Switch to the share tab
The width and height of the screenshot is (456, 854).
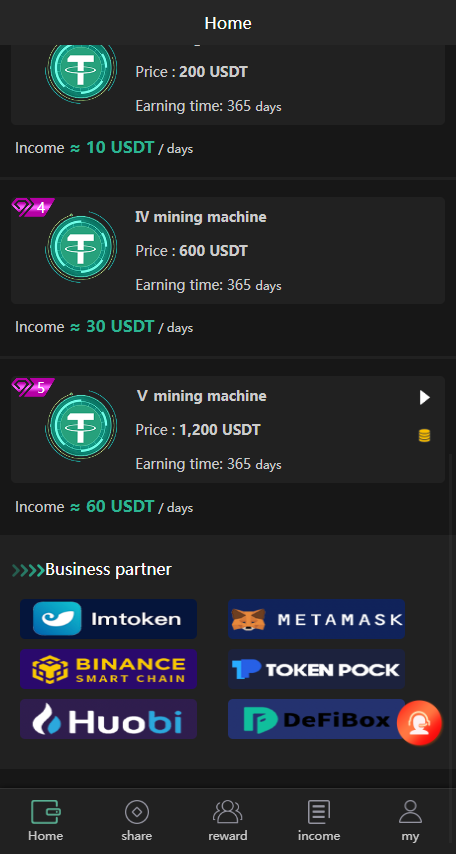point(137,821)
